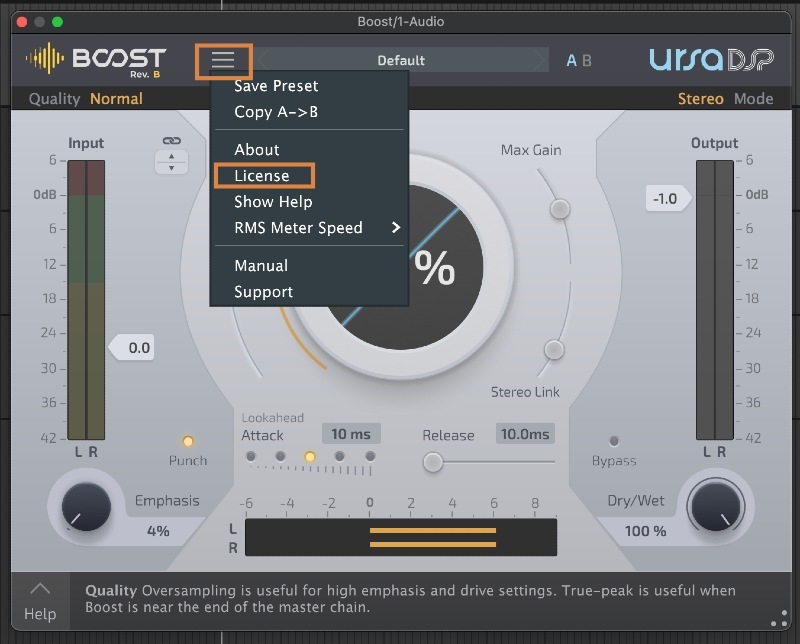Choose Copy A->B from menu
The image size is (800, 644).
tap(276, 112)
